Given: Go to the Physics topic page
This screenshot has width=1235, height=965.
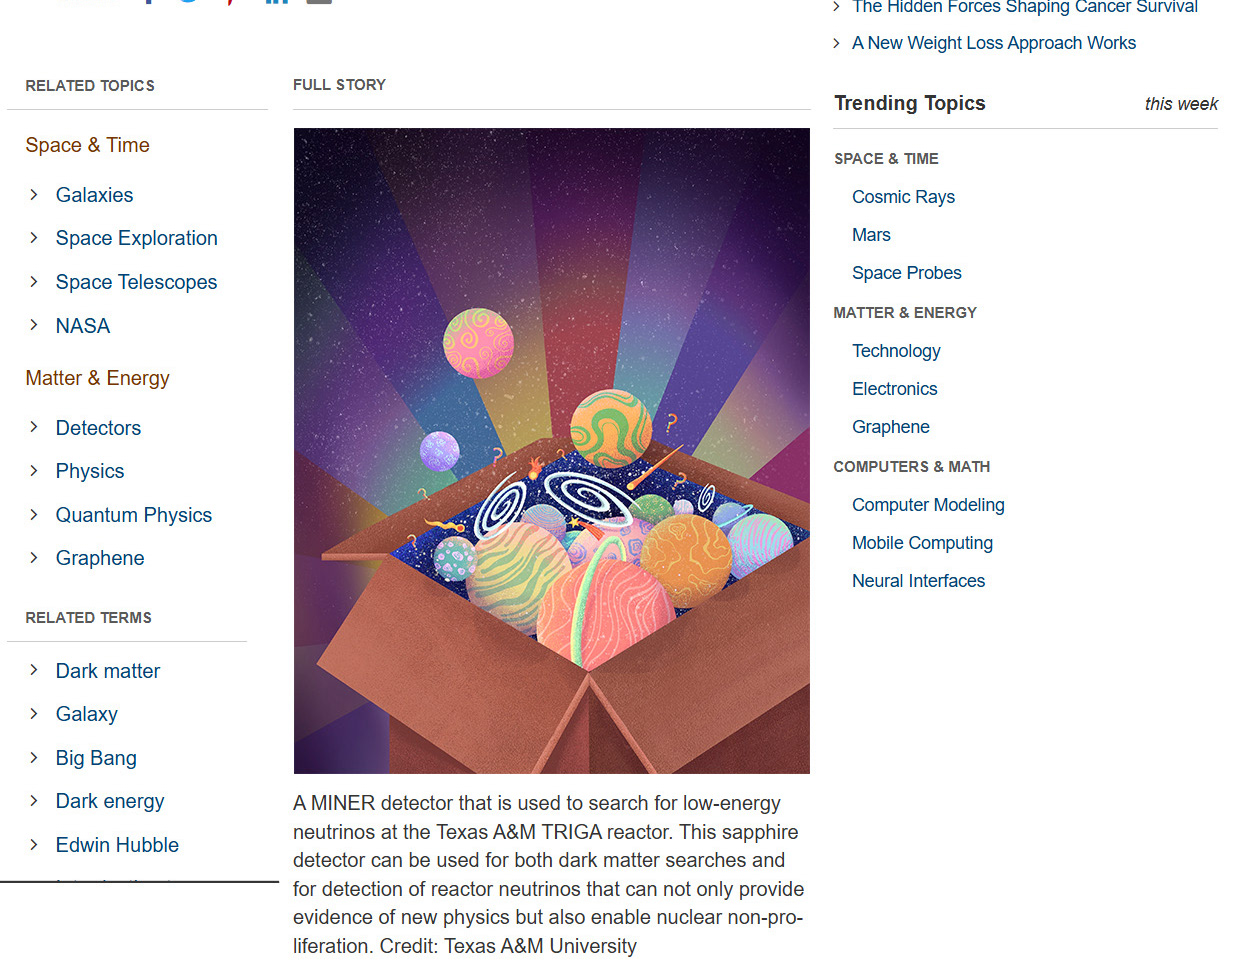Looking at the screenshot, I should (x=90, y=471).
